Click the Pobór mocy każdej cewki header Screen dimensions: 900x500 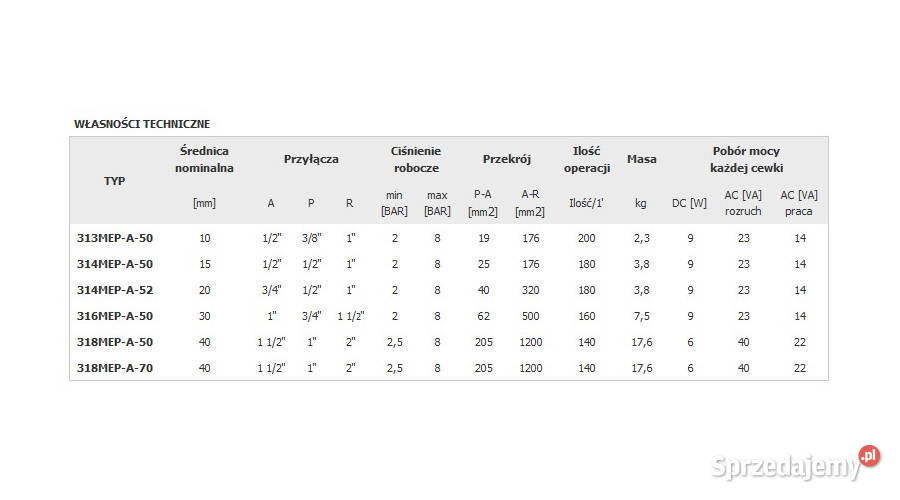click(746, 160)
